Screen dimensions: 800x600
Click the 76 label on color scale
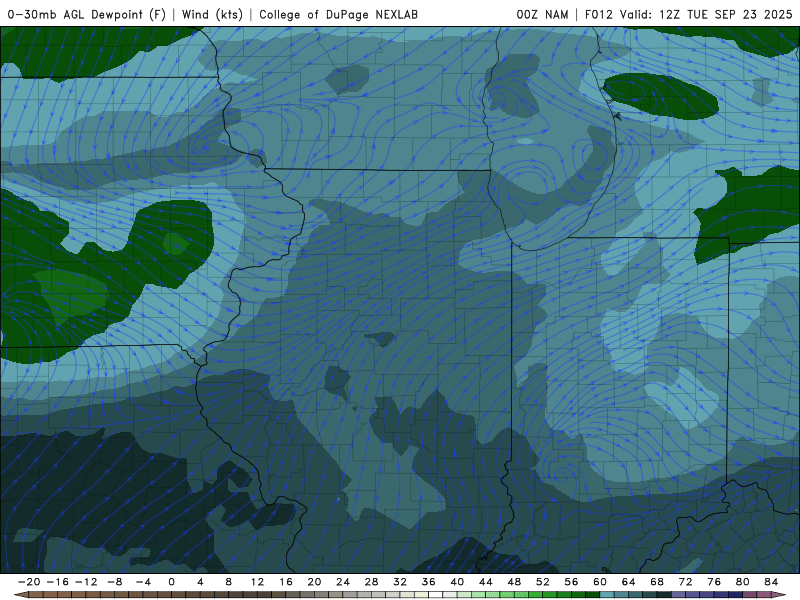[x=714, y=582]
